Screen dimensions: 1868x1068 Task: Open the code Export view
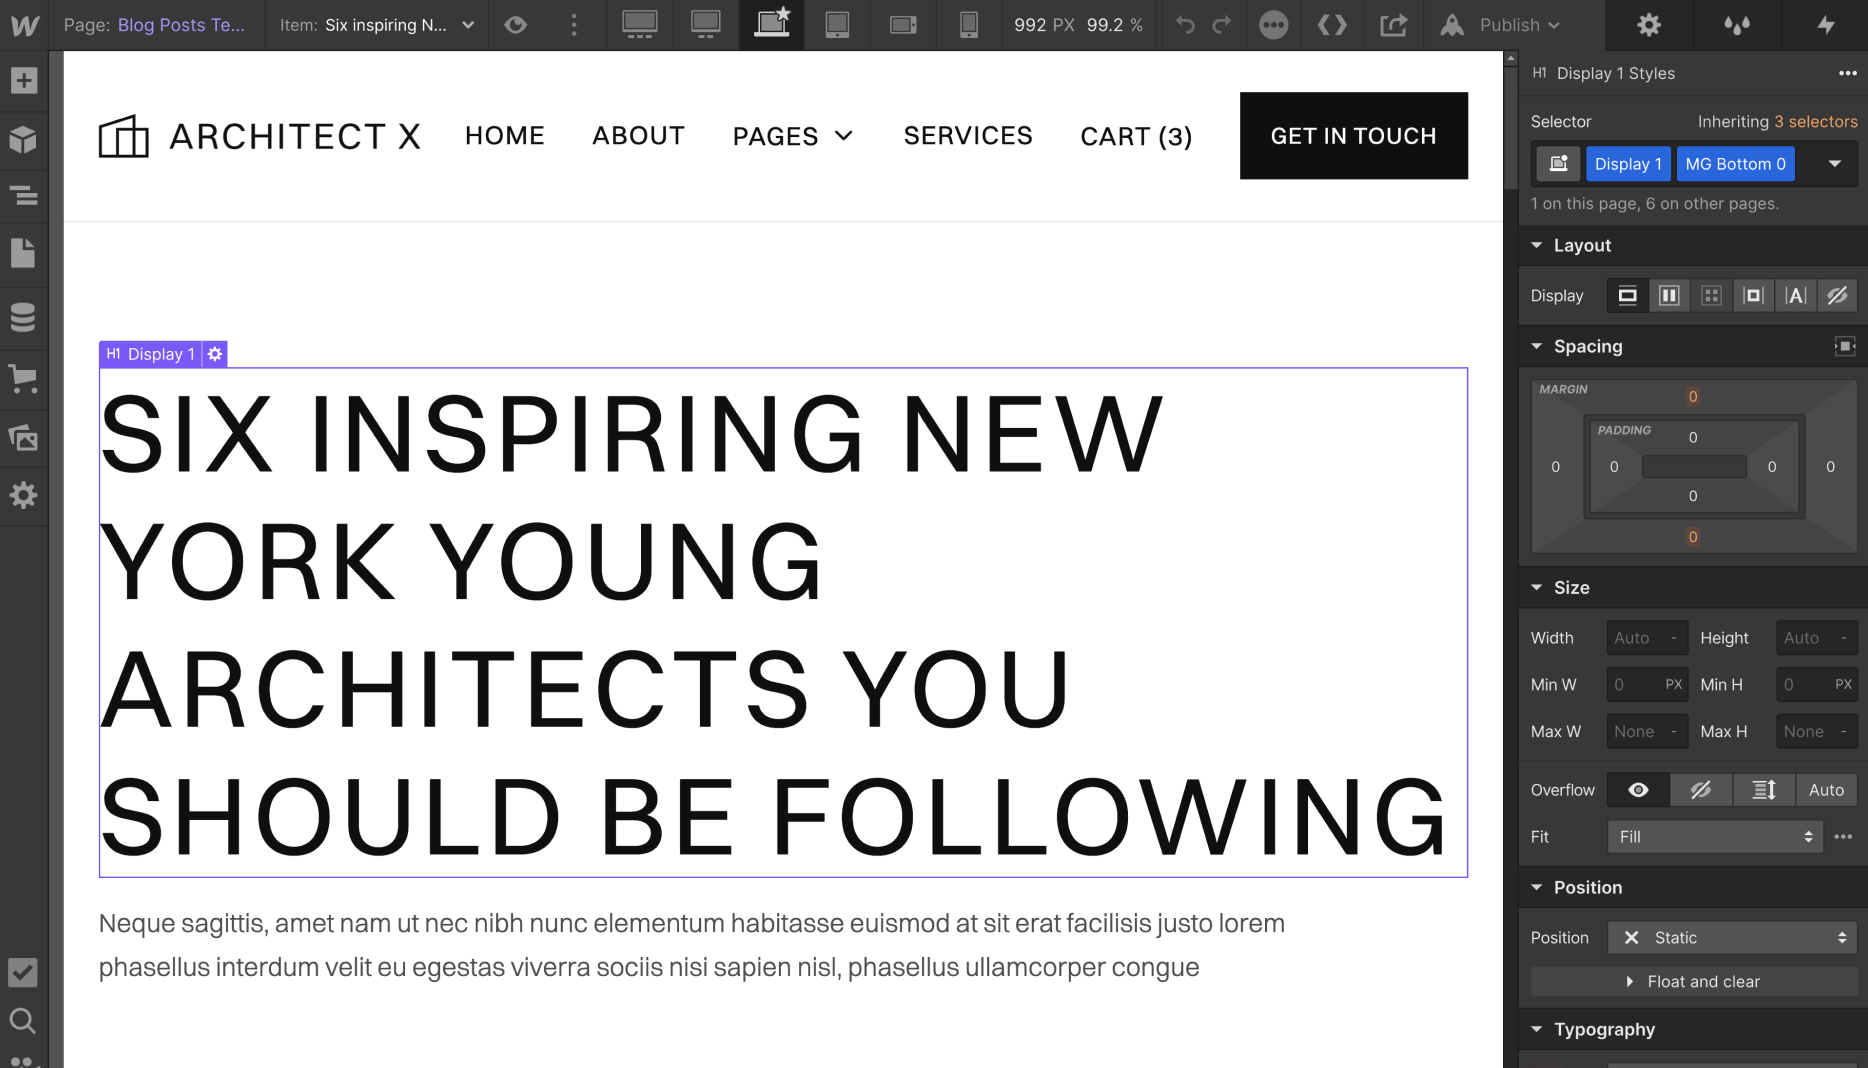[x=1332, y=25]
